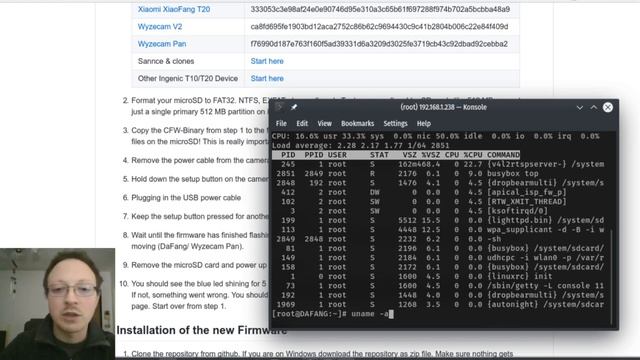
Task: Click the '/sbin/getty -L console' row
Action: (x=438, y=286)
